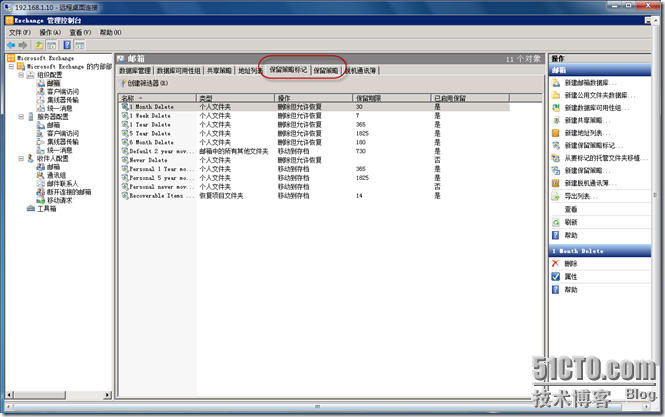
Task: Click the 新建数据库可用性组 action icon
Action: coord(556,108)
